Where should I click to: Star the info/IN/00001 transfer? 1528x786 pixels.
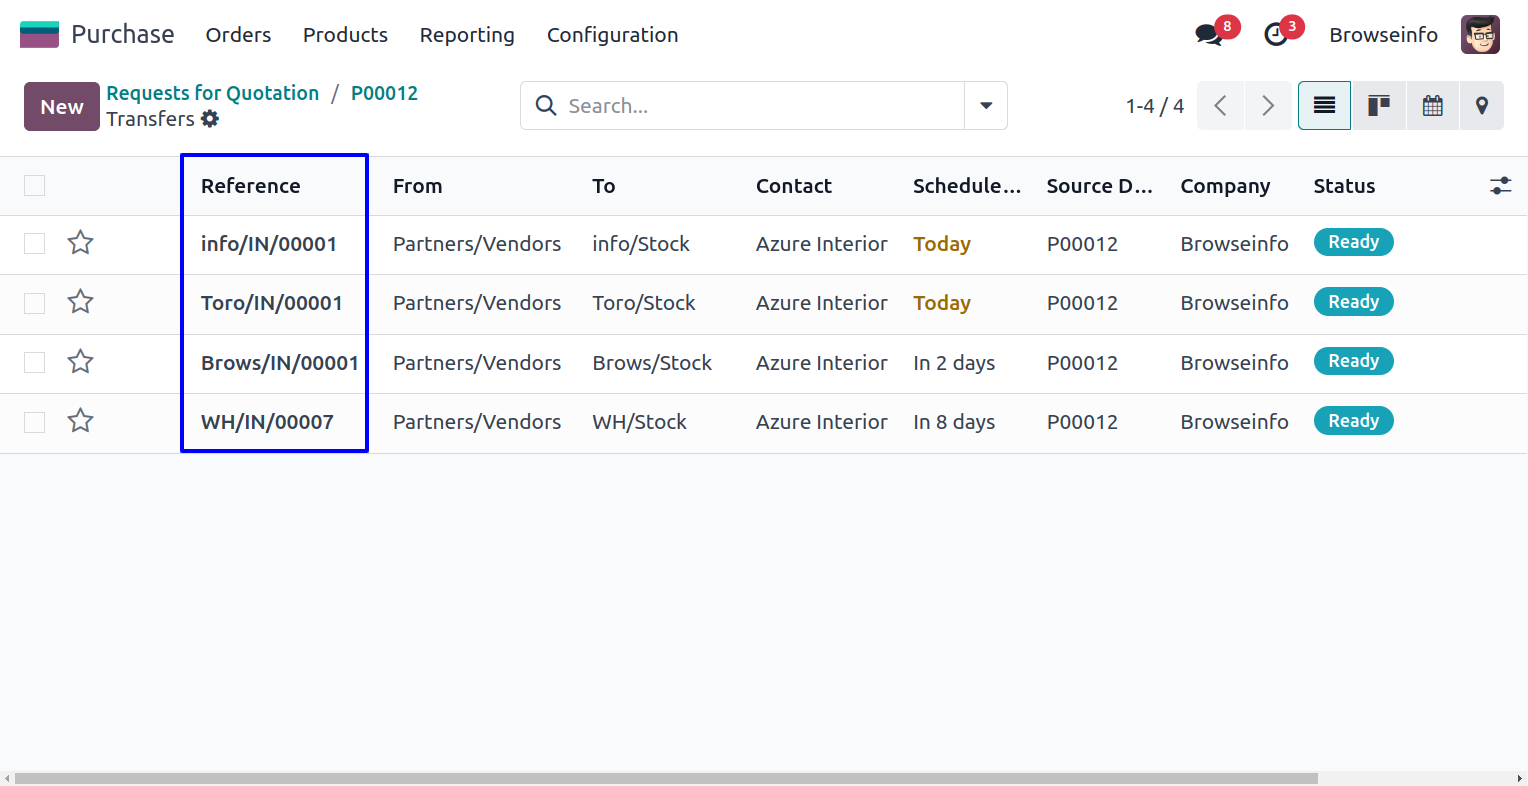81,243
